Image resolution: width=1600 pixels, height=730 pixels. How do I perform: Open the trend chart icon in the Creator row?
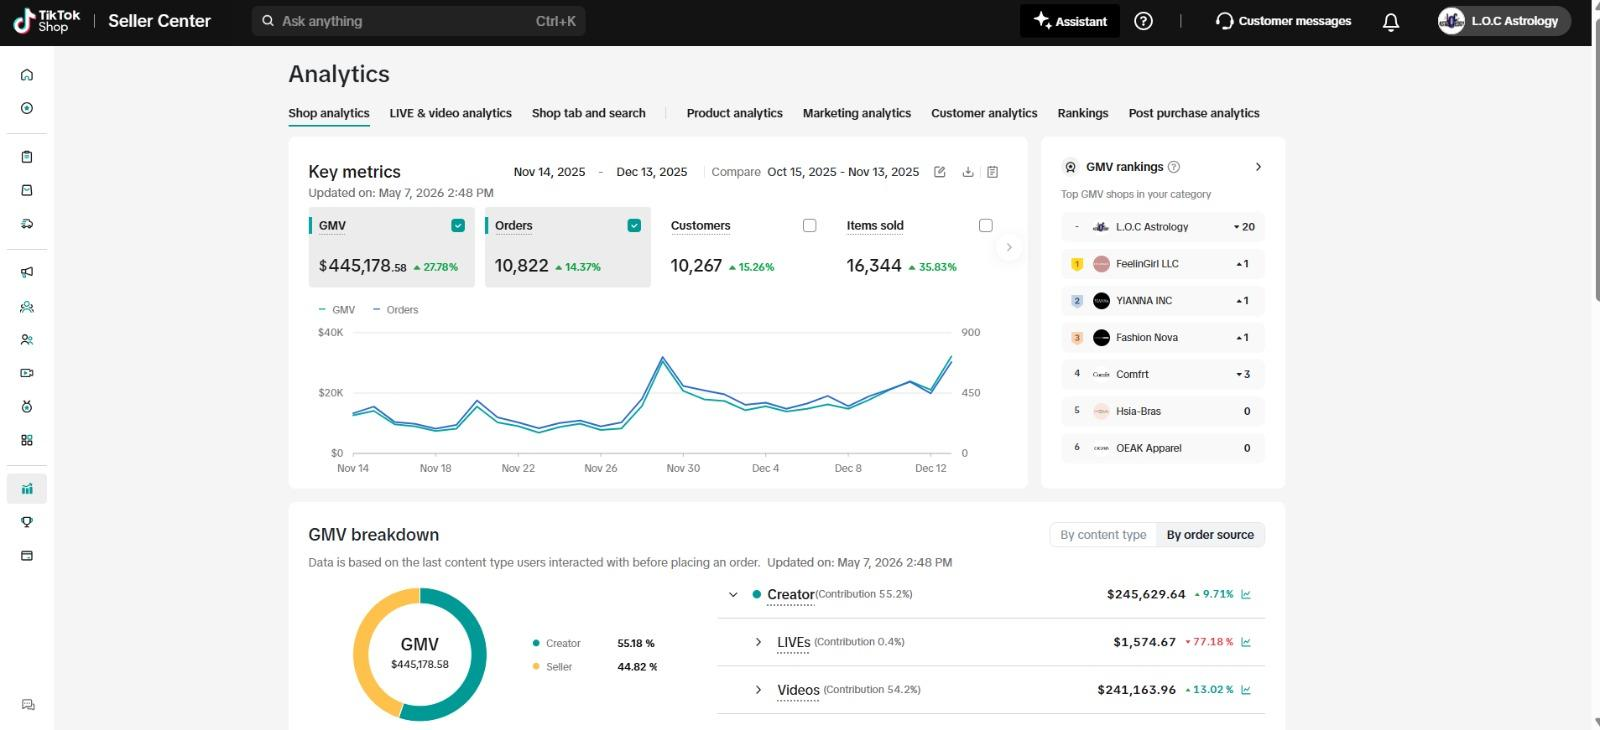[x=1246, y=594]
